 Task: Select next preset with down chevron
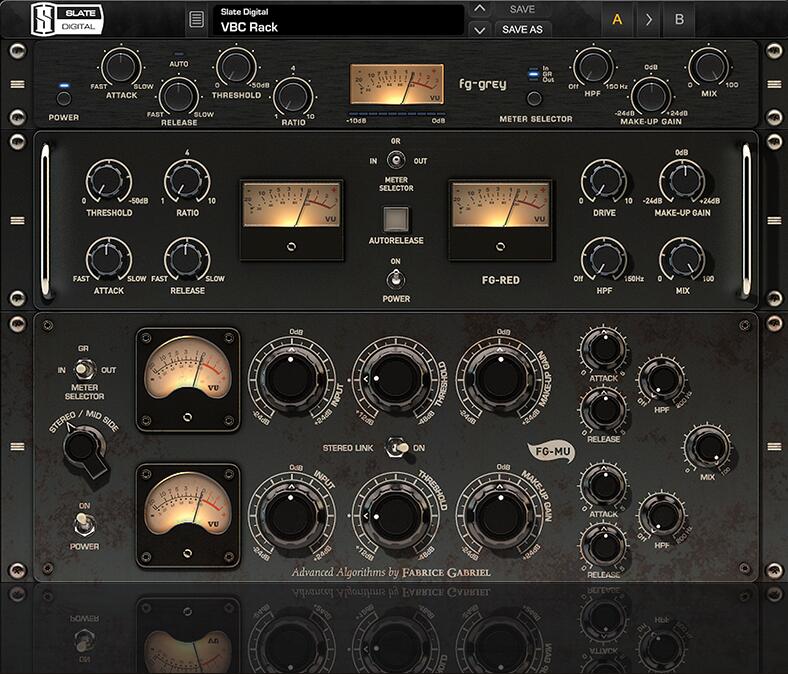[x=480, y=30]
